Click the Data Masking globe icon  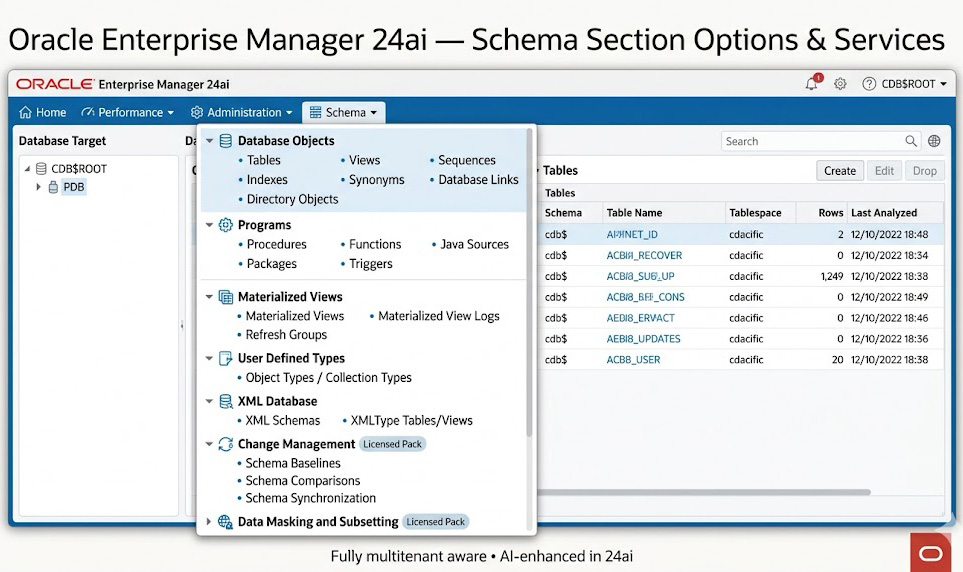tap(225, 522)
